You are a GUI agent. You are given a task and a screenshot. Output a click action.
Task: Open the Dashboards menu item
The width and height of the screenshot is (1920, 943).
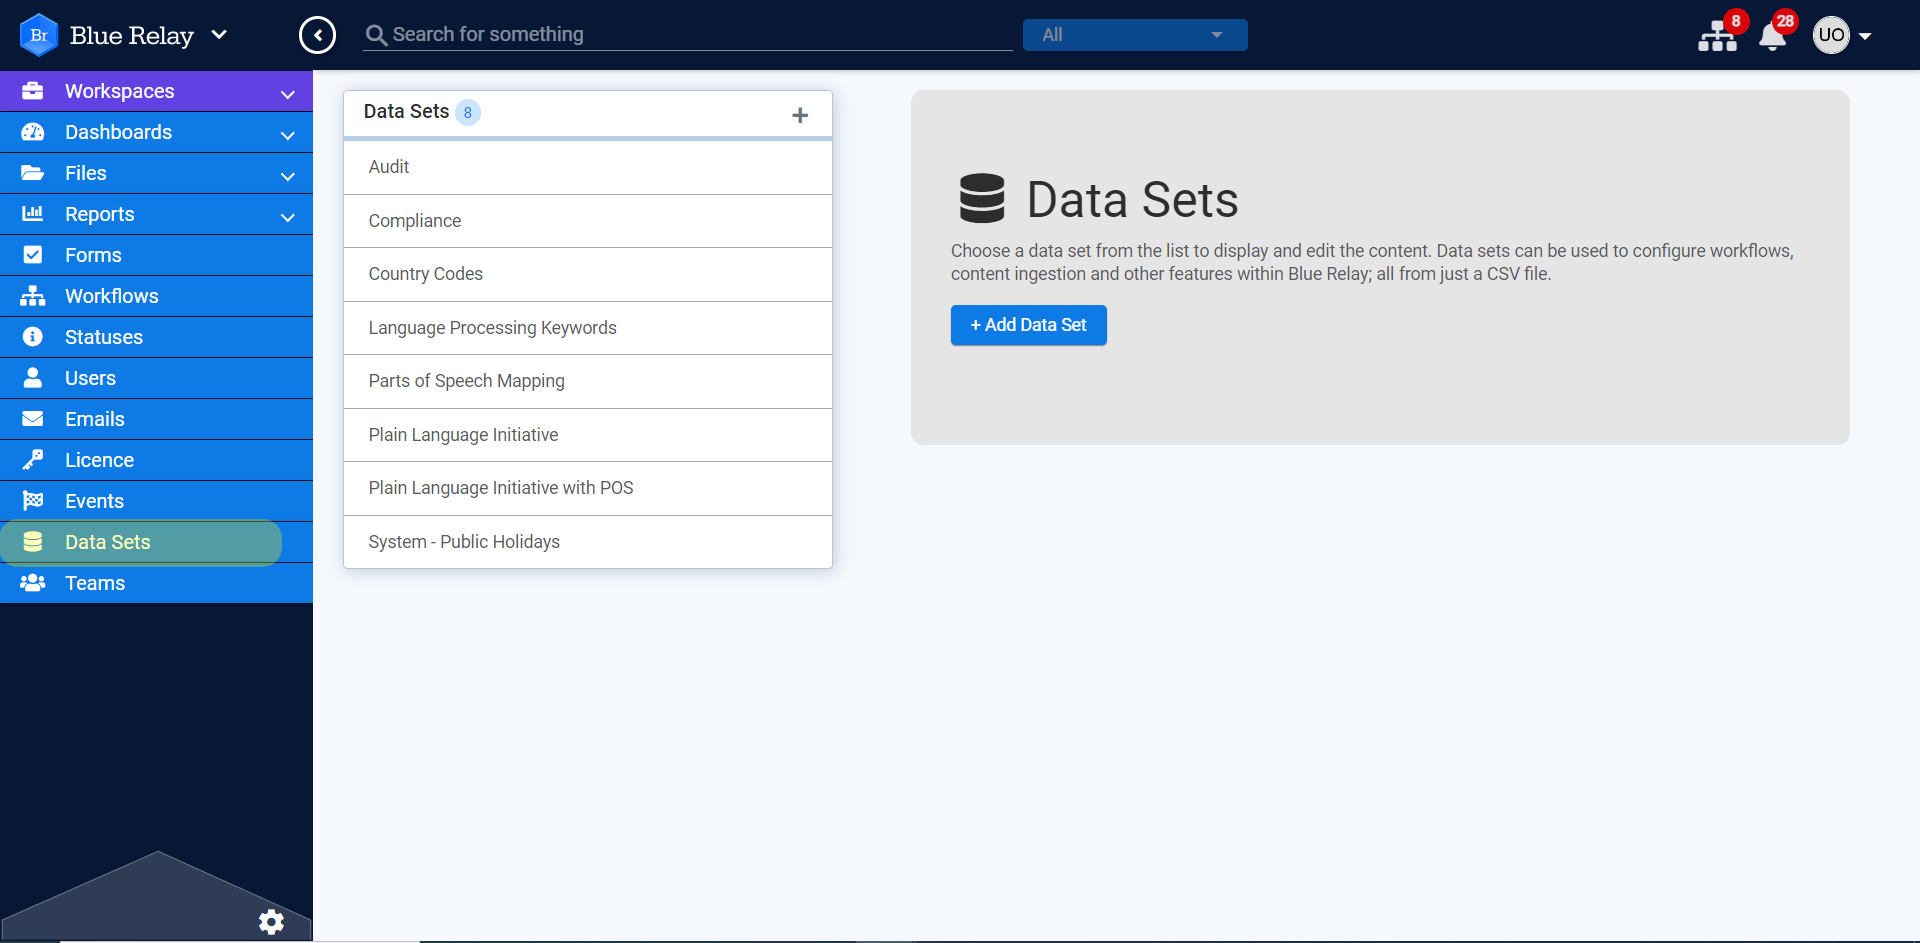click(x=156, y=132)
